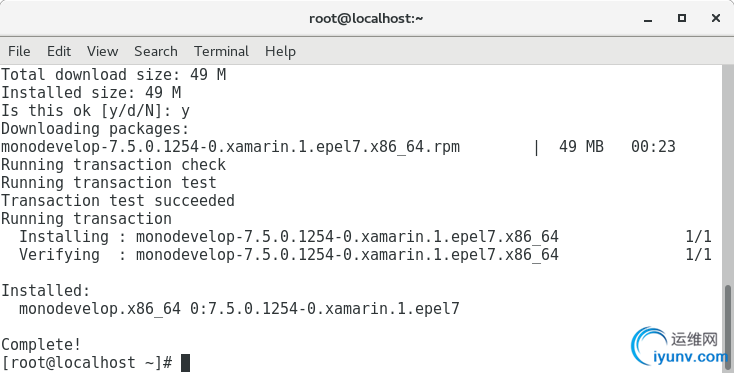Click the root@localhost:~ title bar
734x373 pixels.
[366, 18]
